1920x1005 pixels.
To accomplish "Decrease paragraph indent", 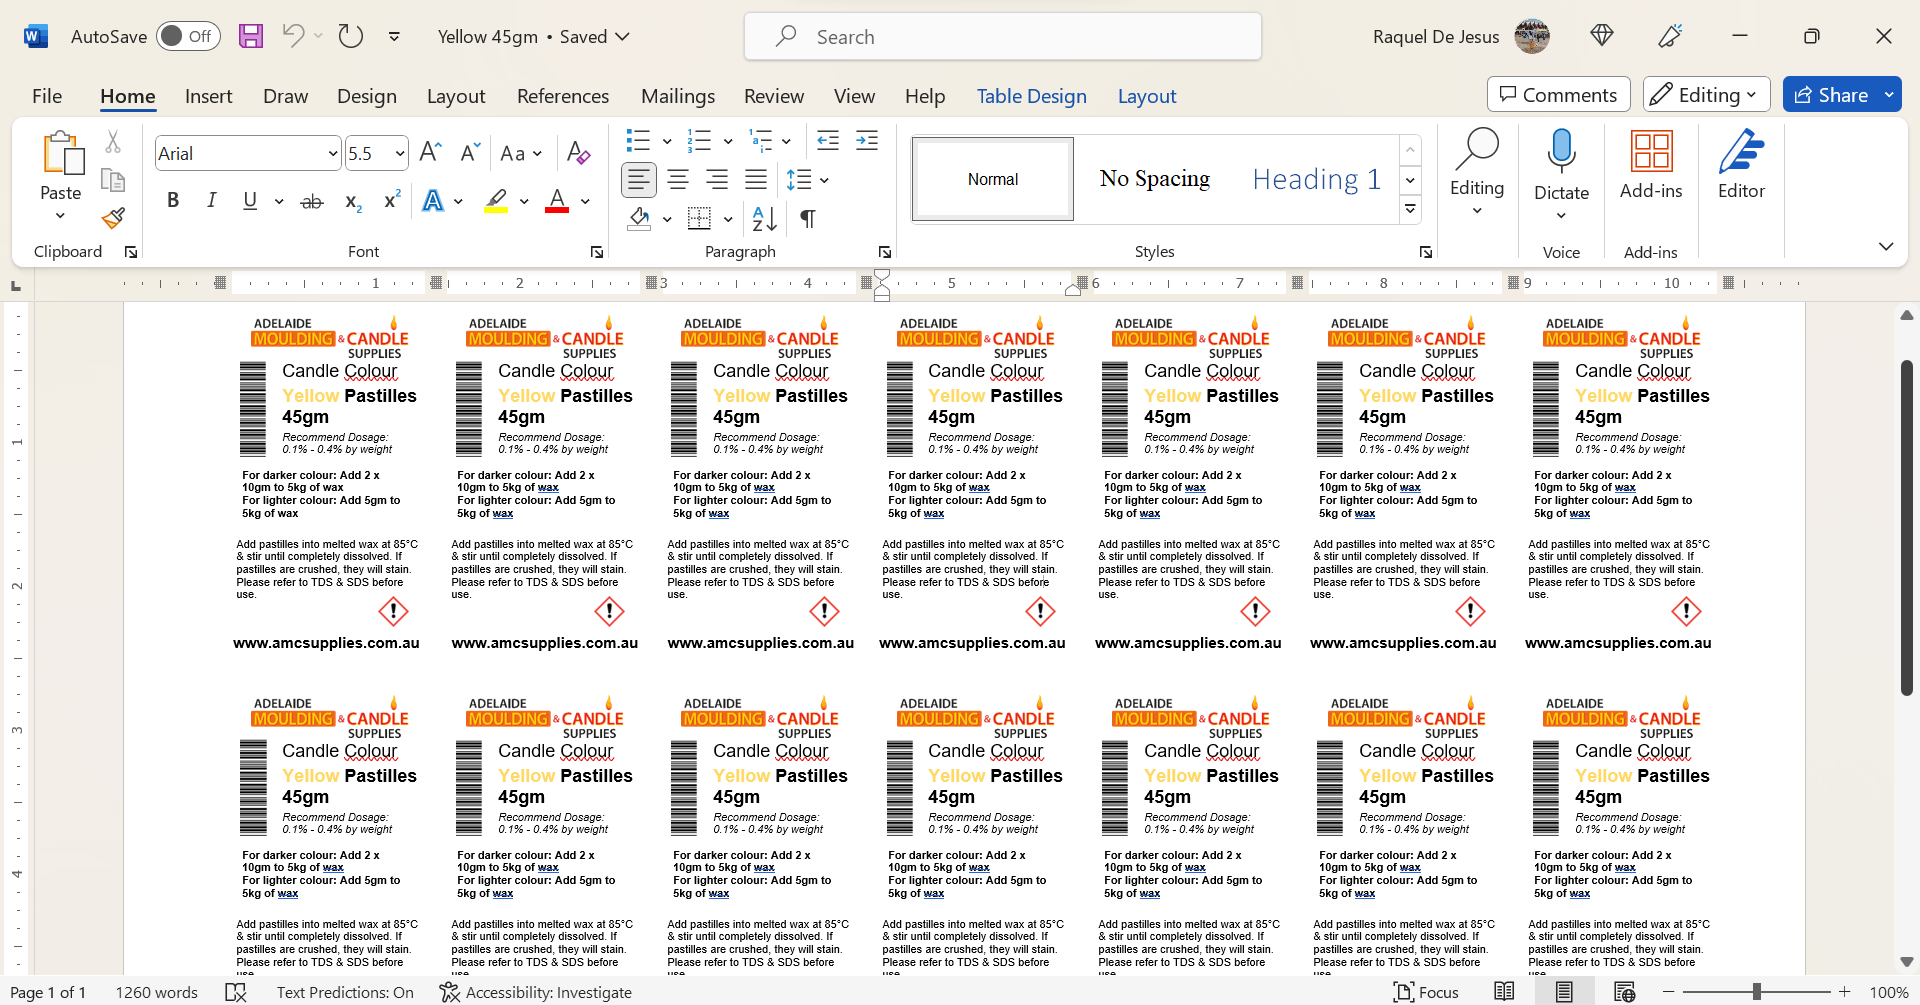I will pyautogui.click(x=828, y=141).
